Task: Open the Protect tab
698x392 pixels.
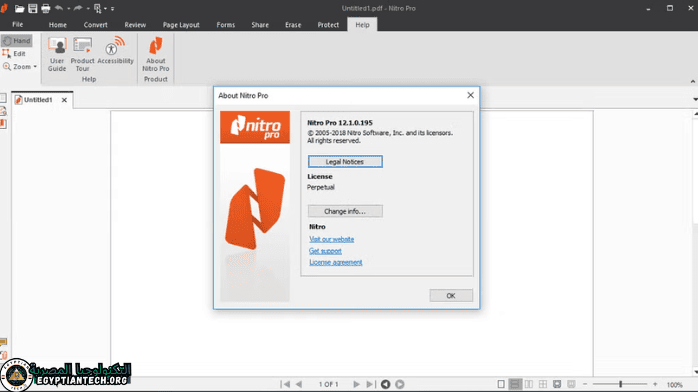Action: pos(328,25)
